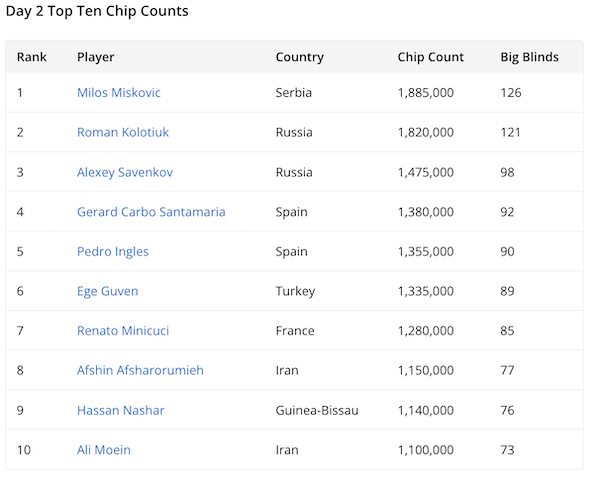Select Gerard Carbo Santamaria player link
Image resolution: width=600 pixels, height=484 pixels.
(x=151, y=212)
